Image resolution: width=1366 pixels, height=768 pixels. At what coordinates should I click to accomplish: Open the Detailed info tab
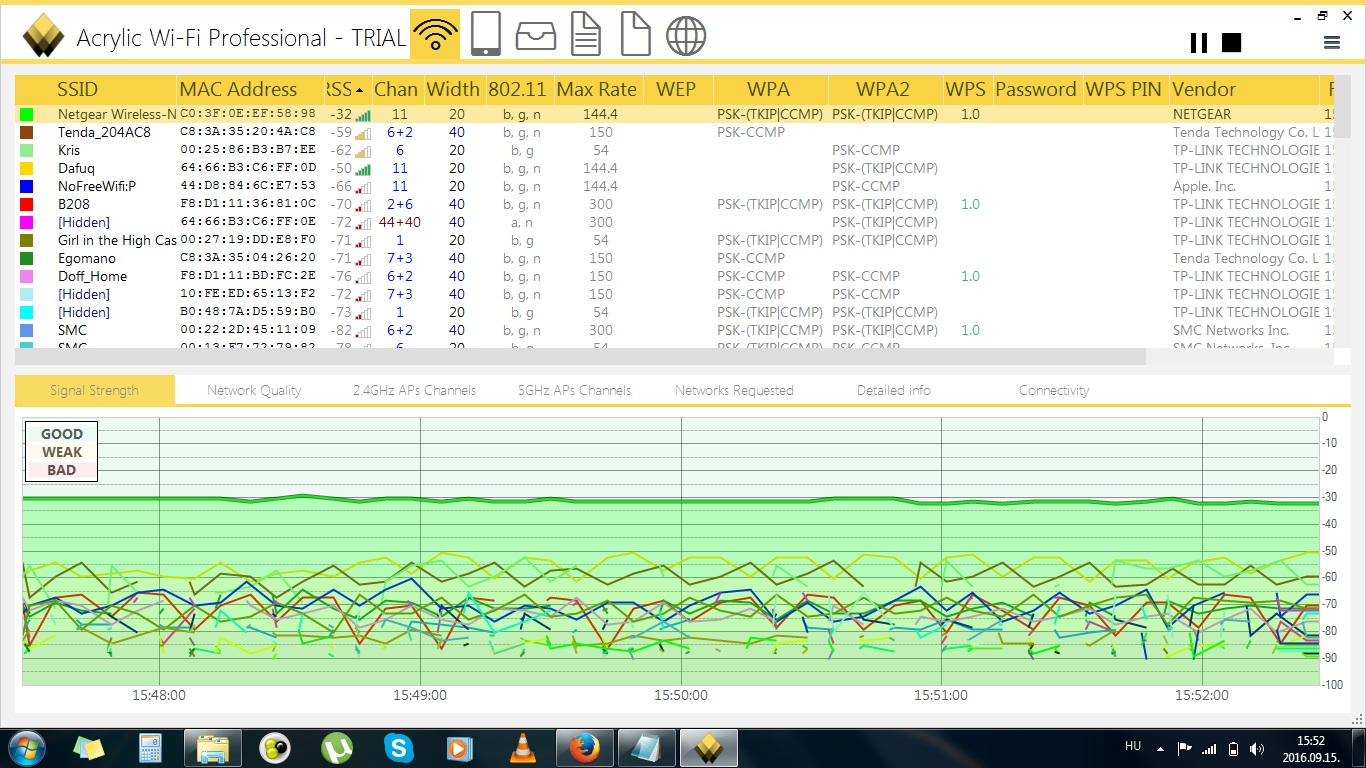893,390
